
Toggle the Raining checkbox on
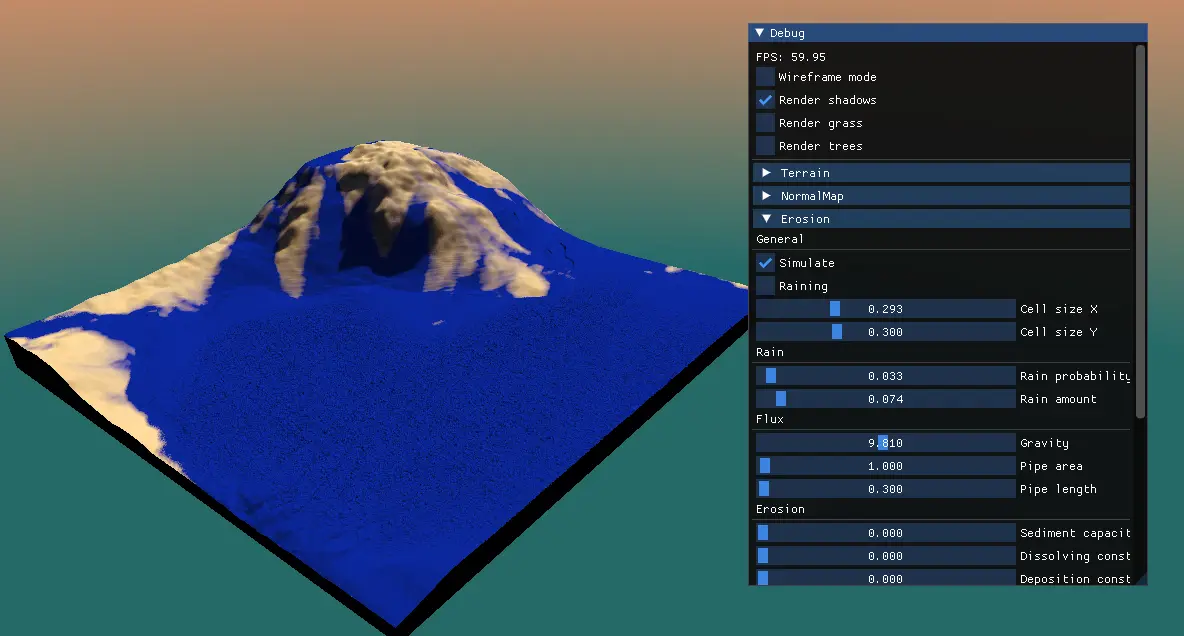click(765, 286)
